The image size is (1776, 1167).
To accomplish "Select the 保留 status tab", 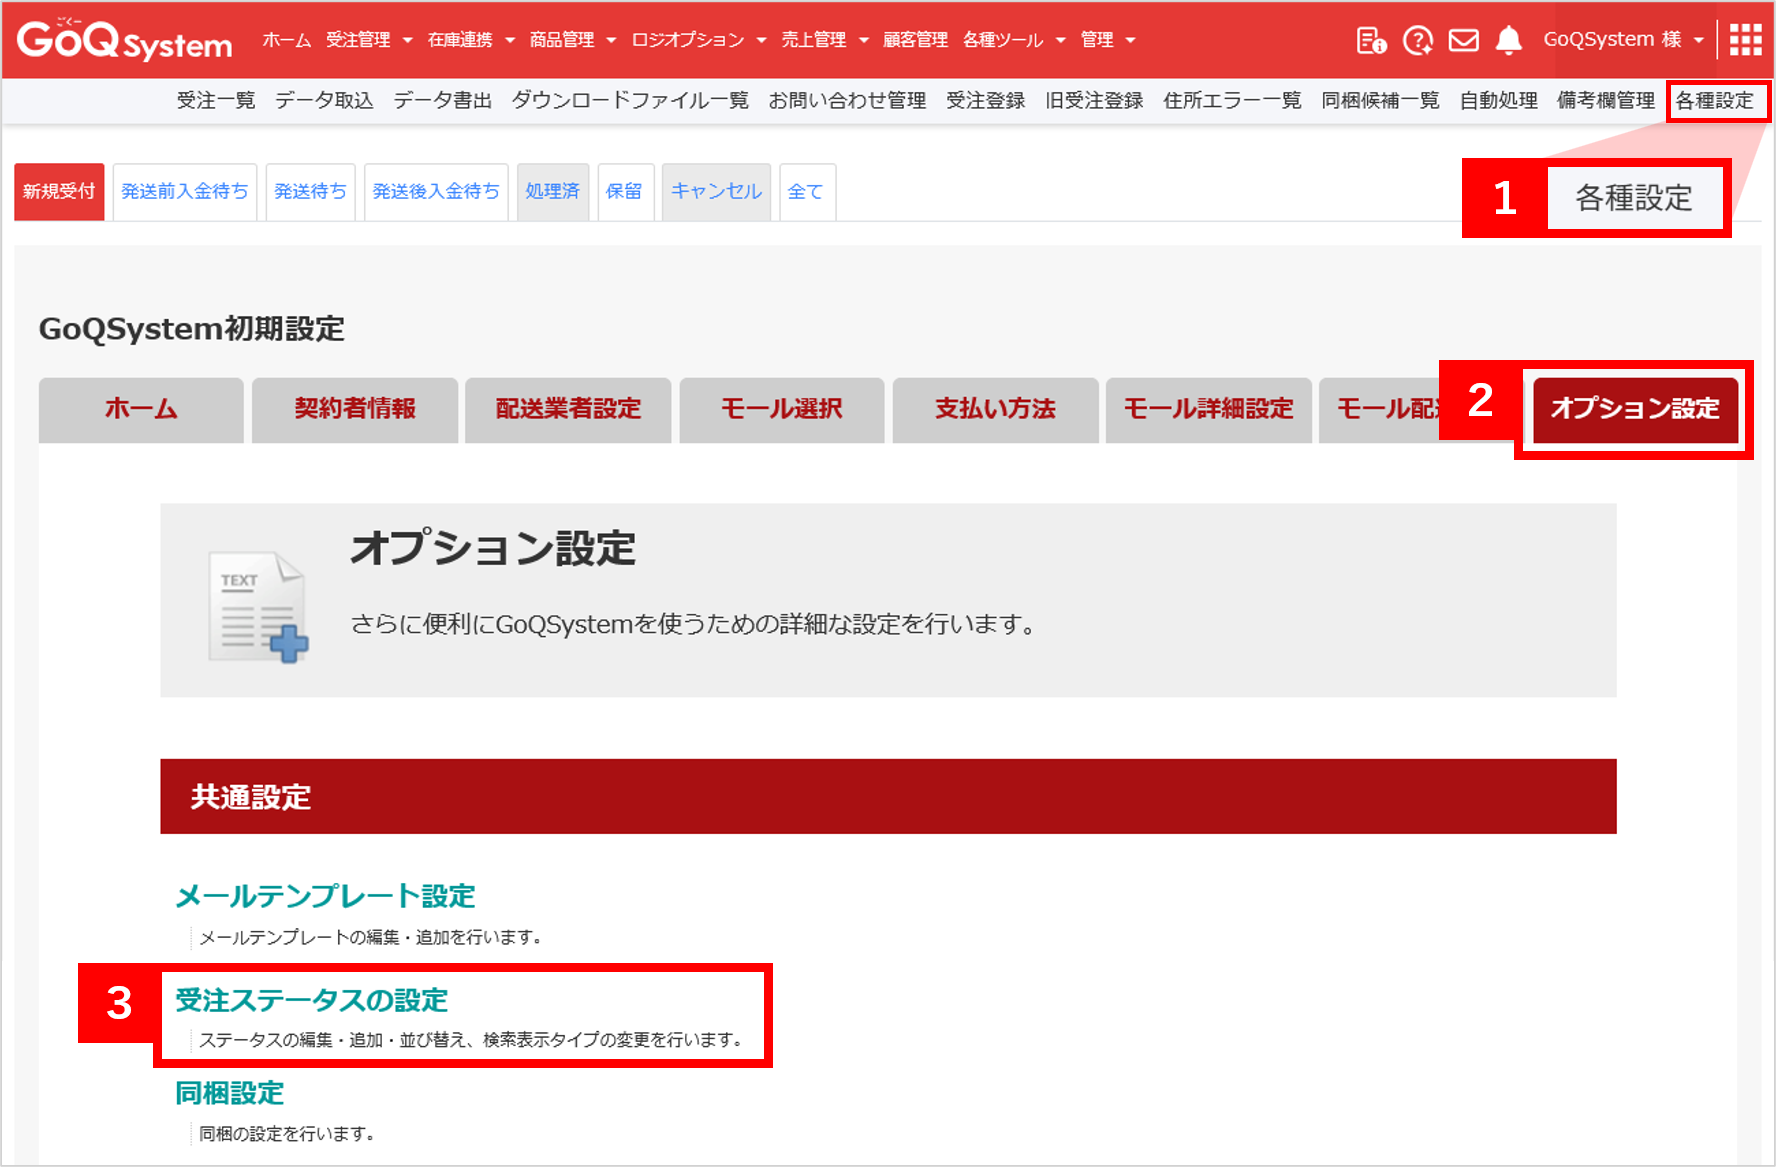I will point(625,191).
